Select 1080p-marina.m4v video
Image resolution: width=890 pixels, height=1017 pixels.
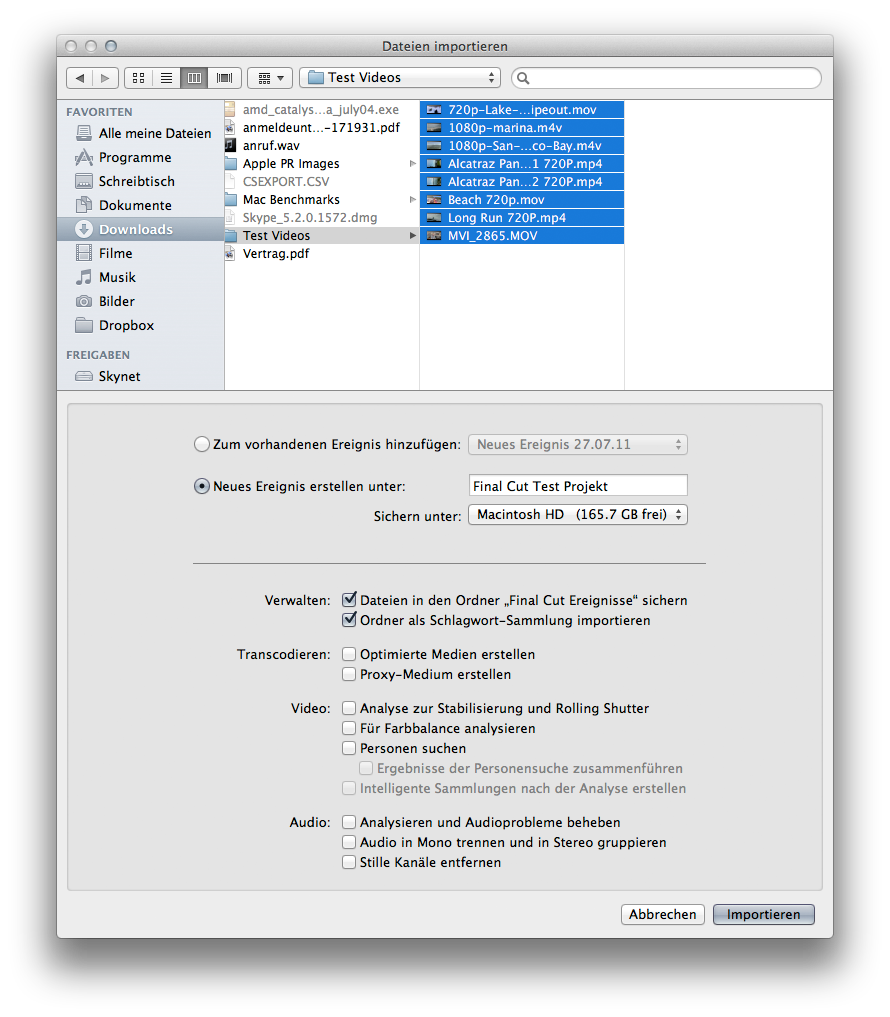[522, 128]
